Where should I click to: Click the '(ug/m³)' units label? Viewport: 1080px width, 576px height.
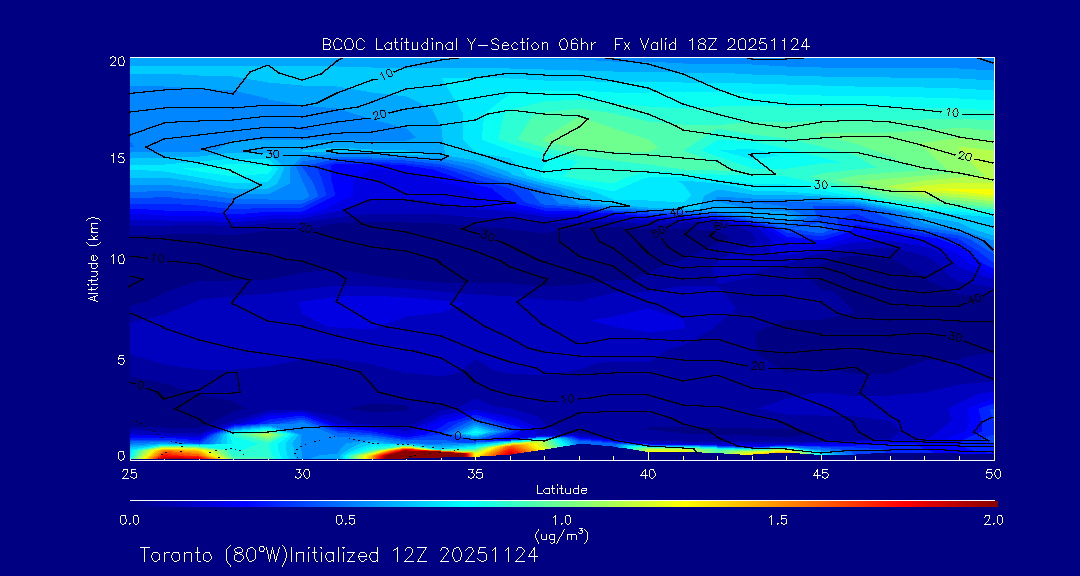[x=561, y=536]
